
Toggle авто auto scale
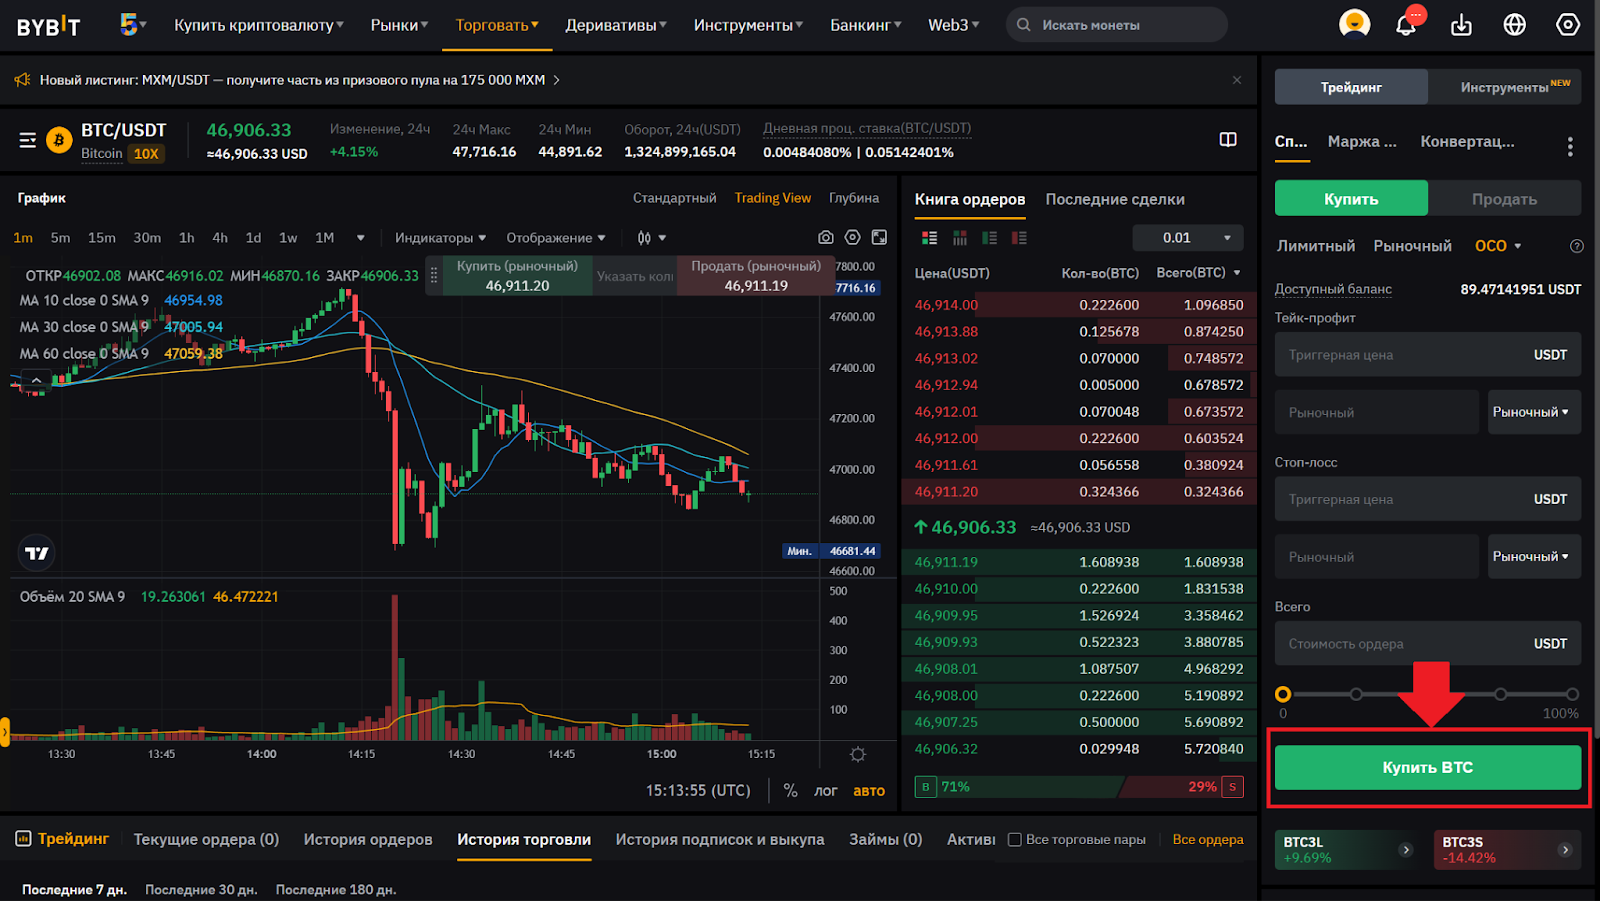pos(869,790)
